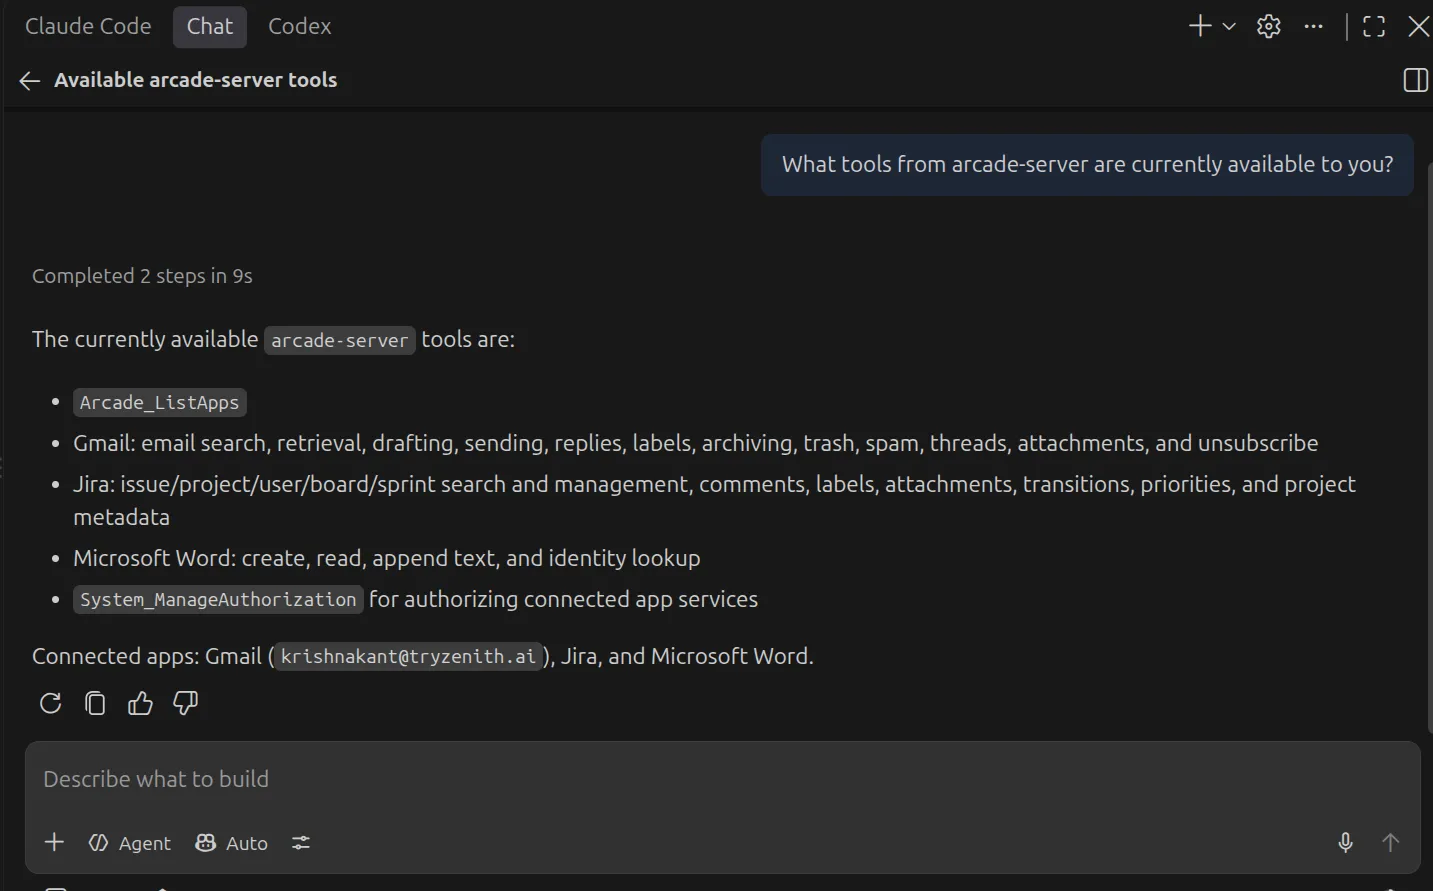Screen dimensions: 1433x891
Task: Open the Auto model picker
Action: click(x=232, y=843)
